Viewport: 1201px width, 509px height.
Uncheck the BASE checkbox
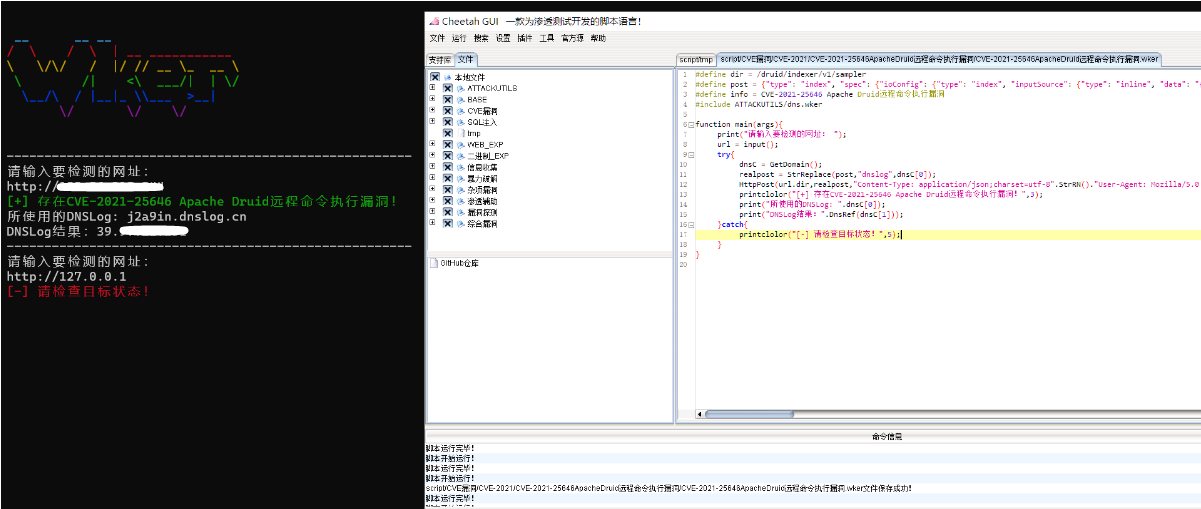[448, 99]
